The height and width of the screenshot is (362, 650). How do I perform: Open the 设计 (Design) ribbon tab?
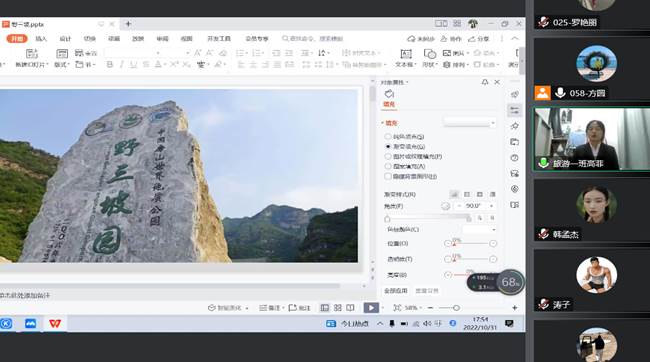65,39
